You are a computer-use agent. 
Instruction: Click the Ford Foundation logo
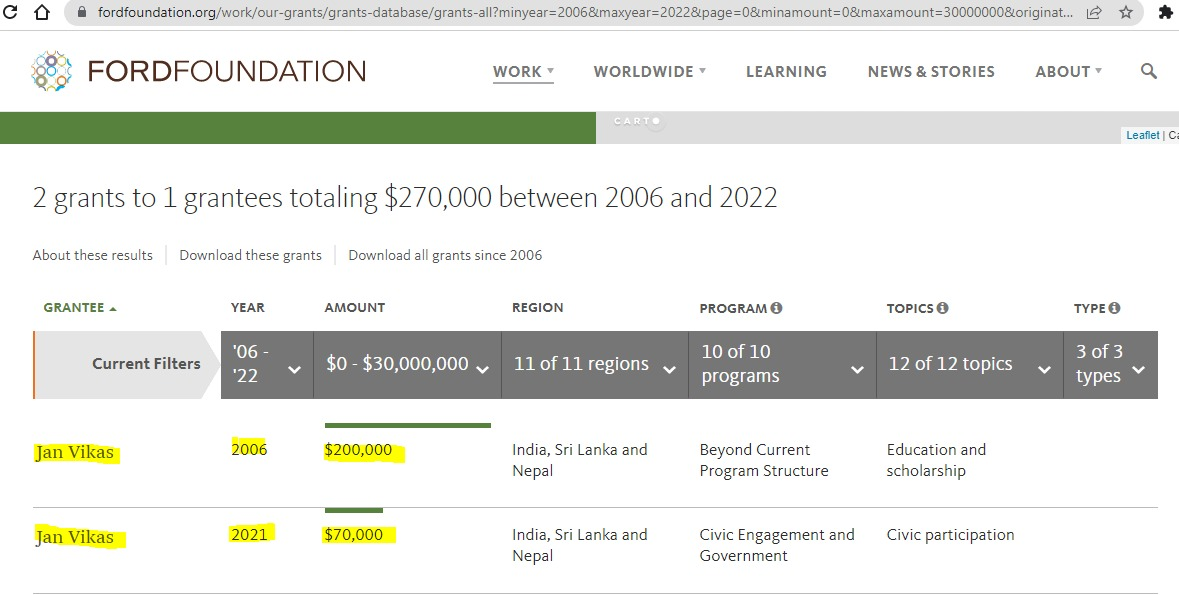click(198, 71)
